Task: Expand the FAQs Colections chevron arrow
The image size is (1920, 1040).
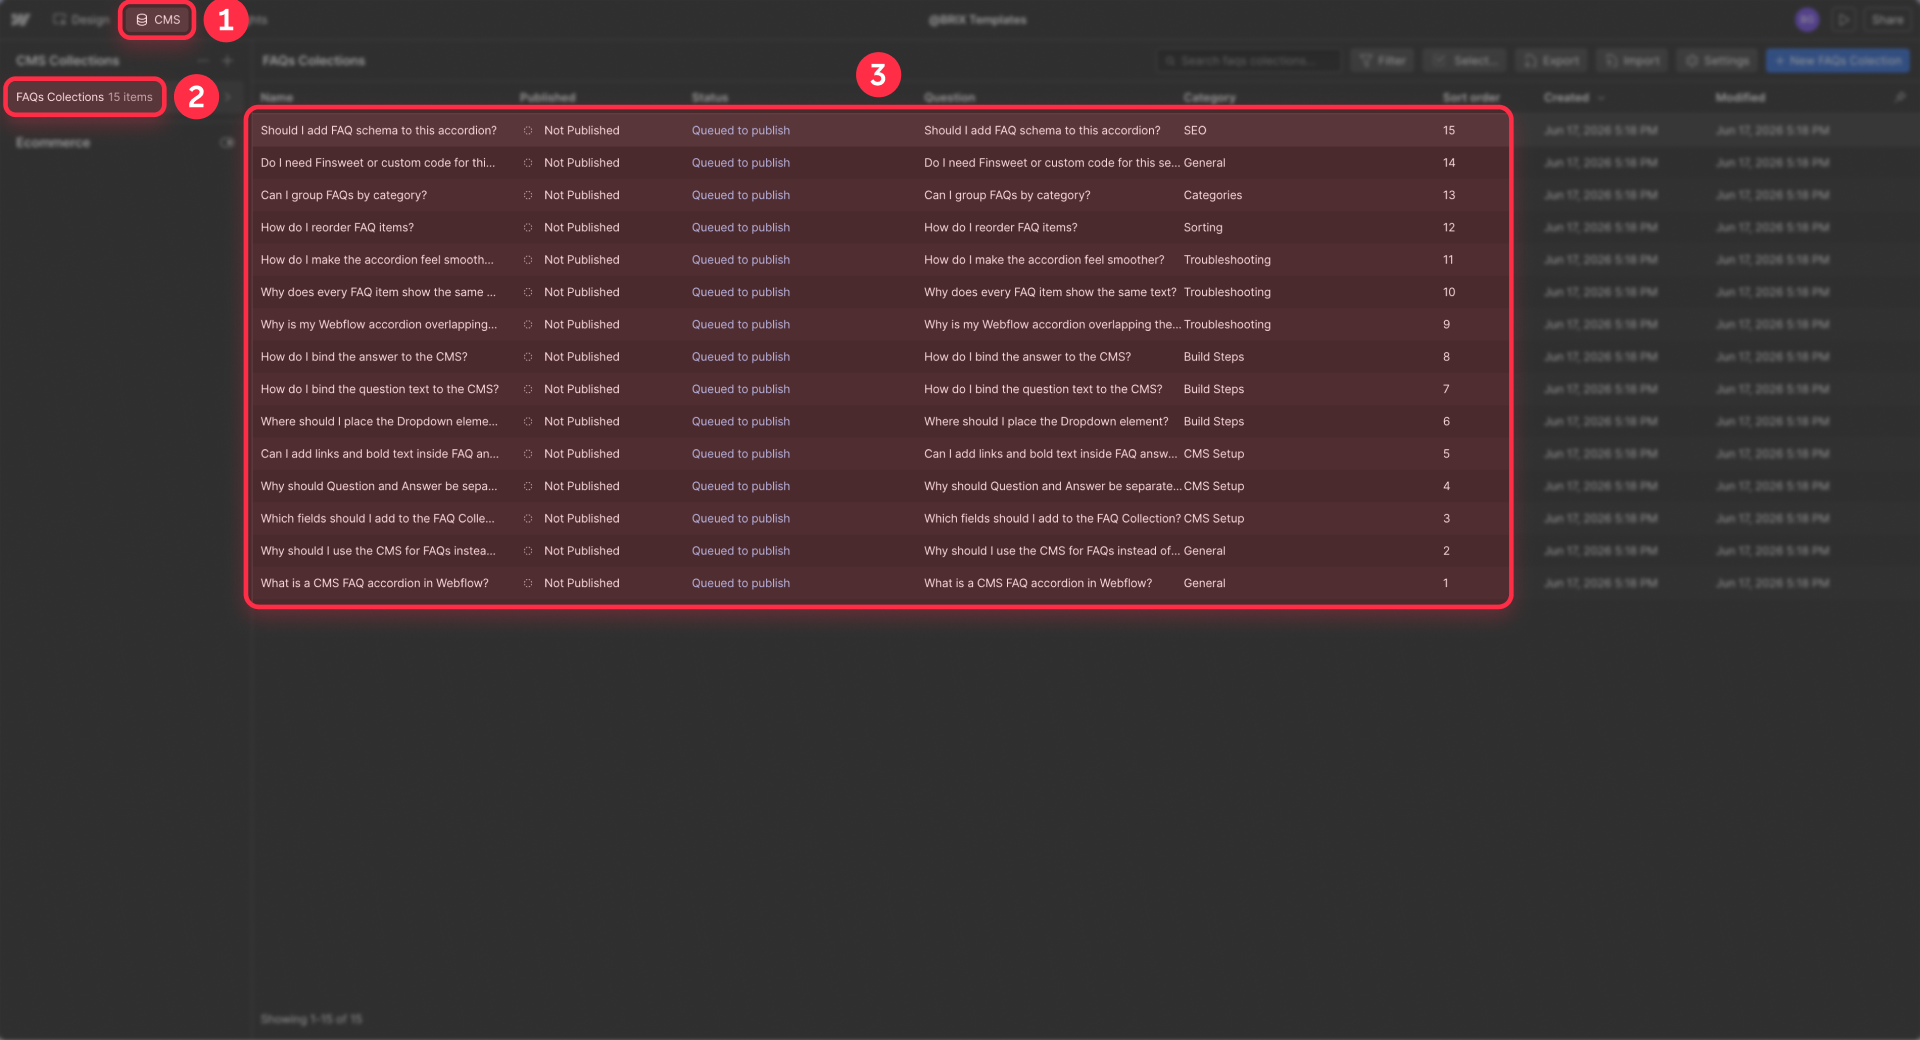Action: [x=228, y=97]
